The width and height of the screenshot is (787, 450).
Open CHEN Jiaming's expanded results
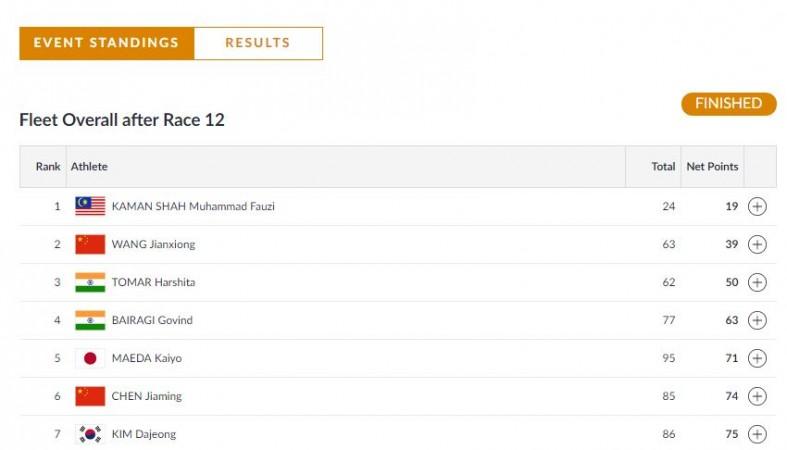[757, 397]
